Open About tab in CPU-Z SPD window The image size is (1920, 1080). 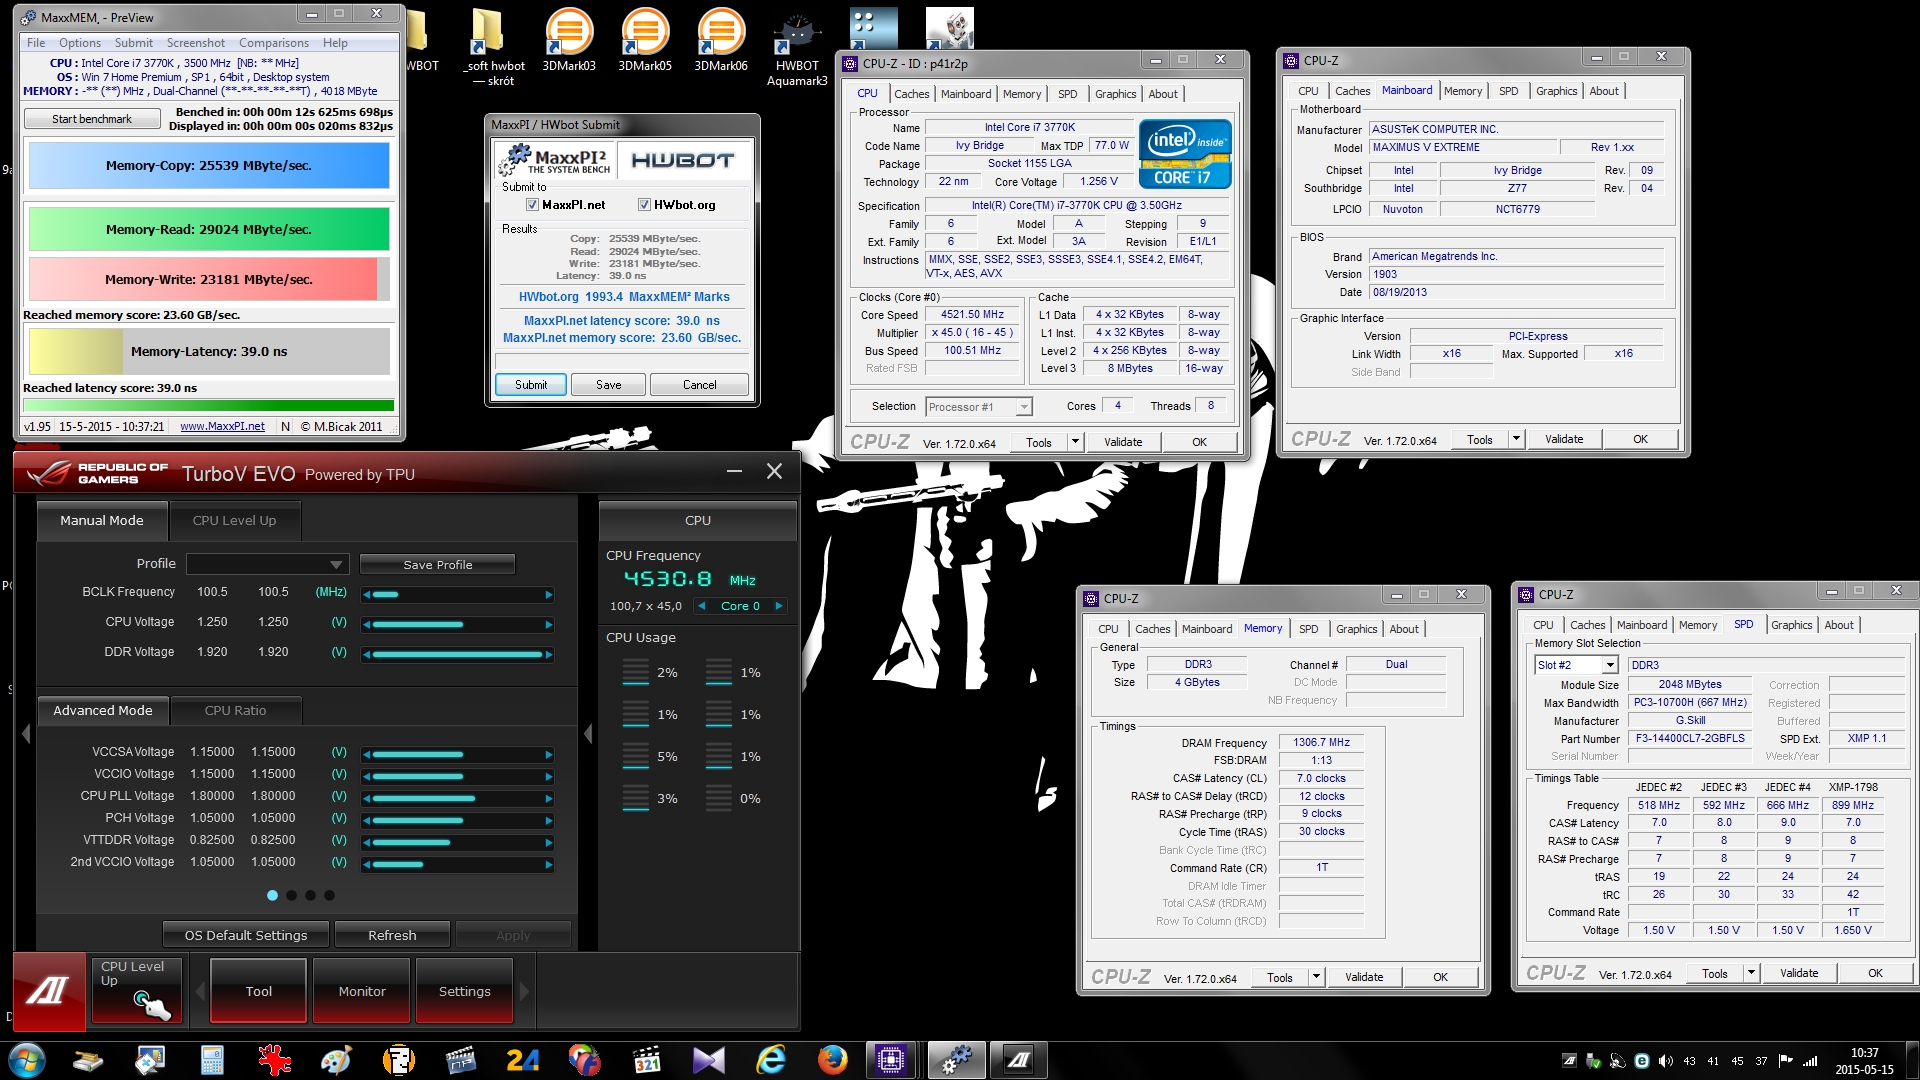(1838, 625)
